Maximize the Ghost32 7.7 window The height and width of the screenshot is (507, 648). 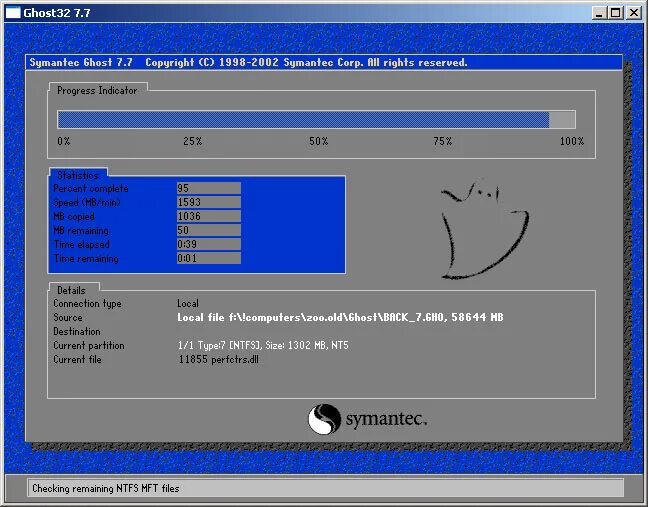tap(615, 13)
